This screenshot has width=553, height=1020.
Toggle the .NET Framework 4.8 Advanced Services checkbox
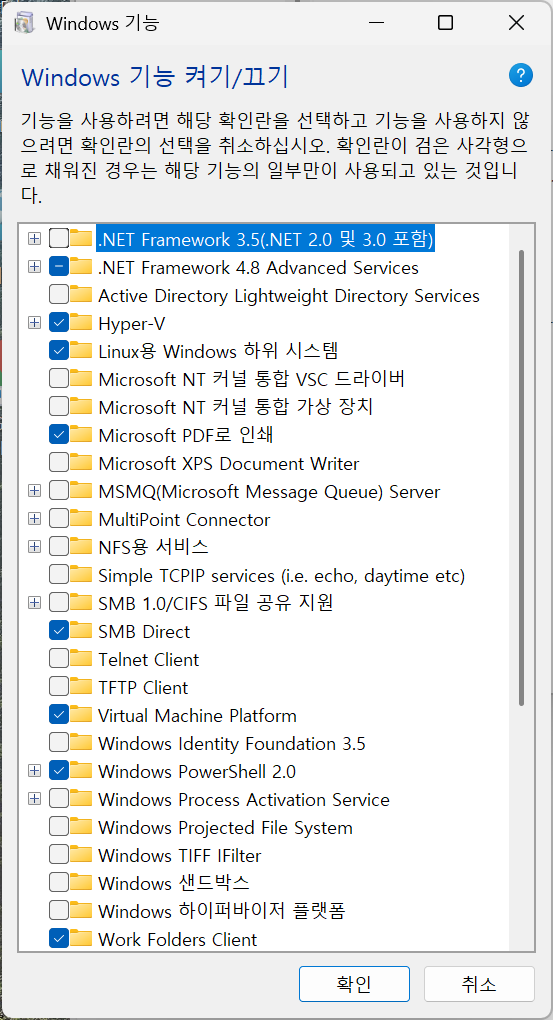pos(59,267)
